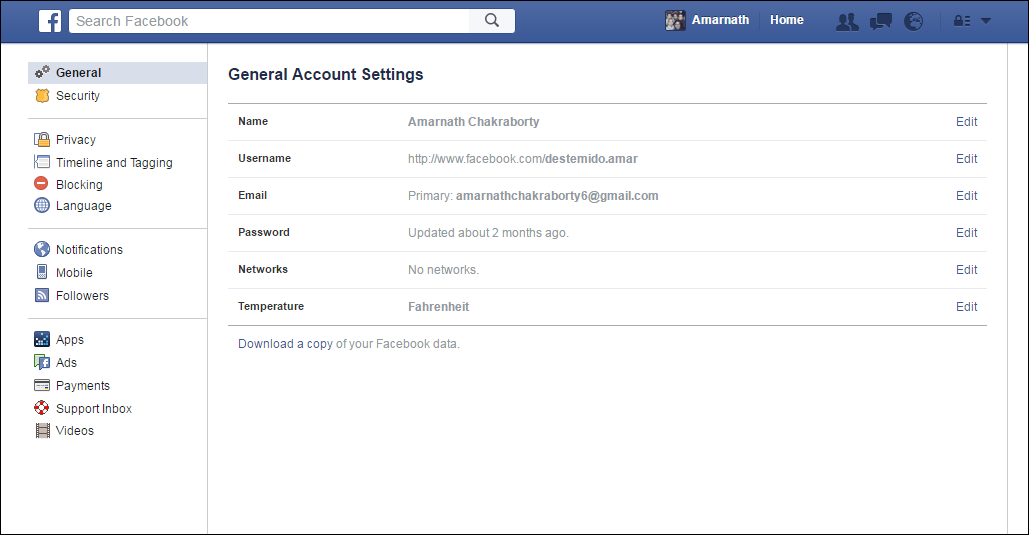
Task: Click the primary email address text
Action: [557, 196]
